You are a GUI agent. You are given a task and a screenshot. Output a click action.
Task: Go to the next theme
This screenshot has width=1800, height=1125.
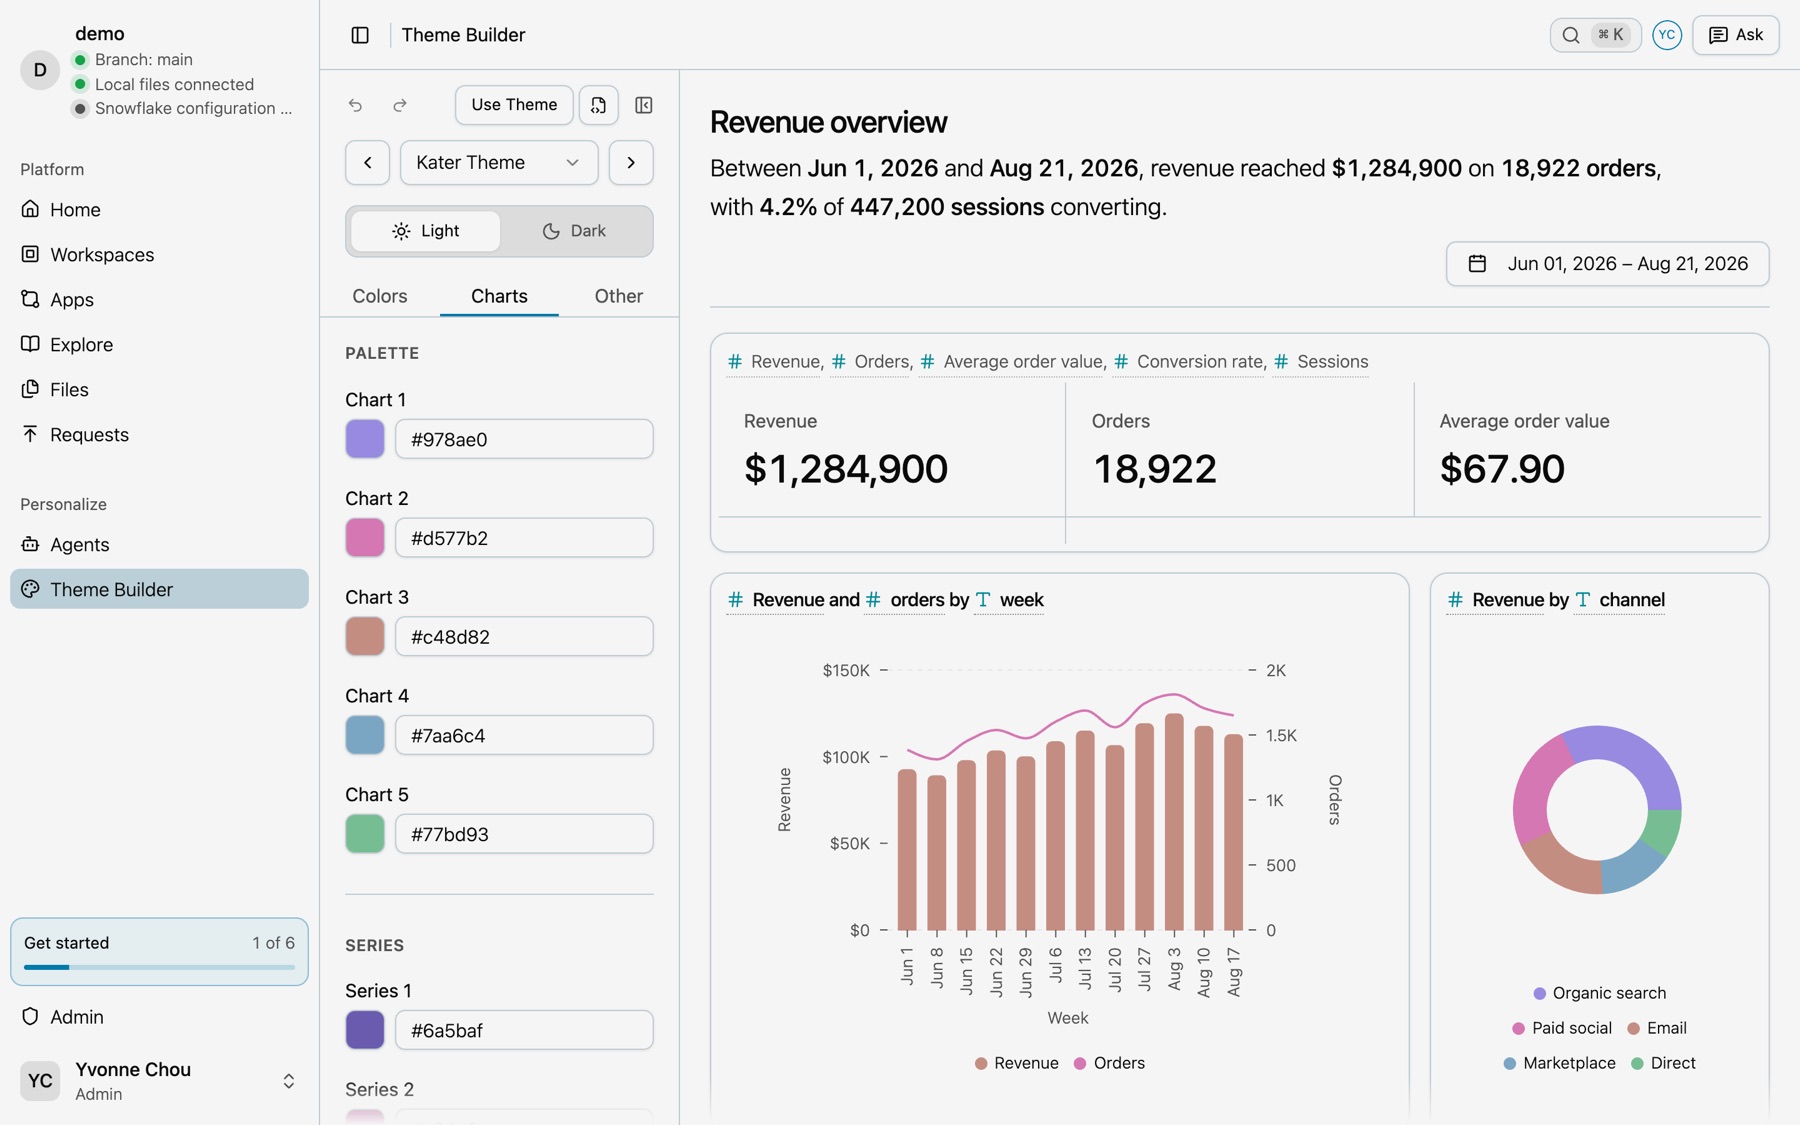click(x=631, y=163)
